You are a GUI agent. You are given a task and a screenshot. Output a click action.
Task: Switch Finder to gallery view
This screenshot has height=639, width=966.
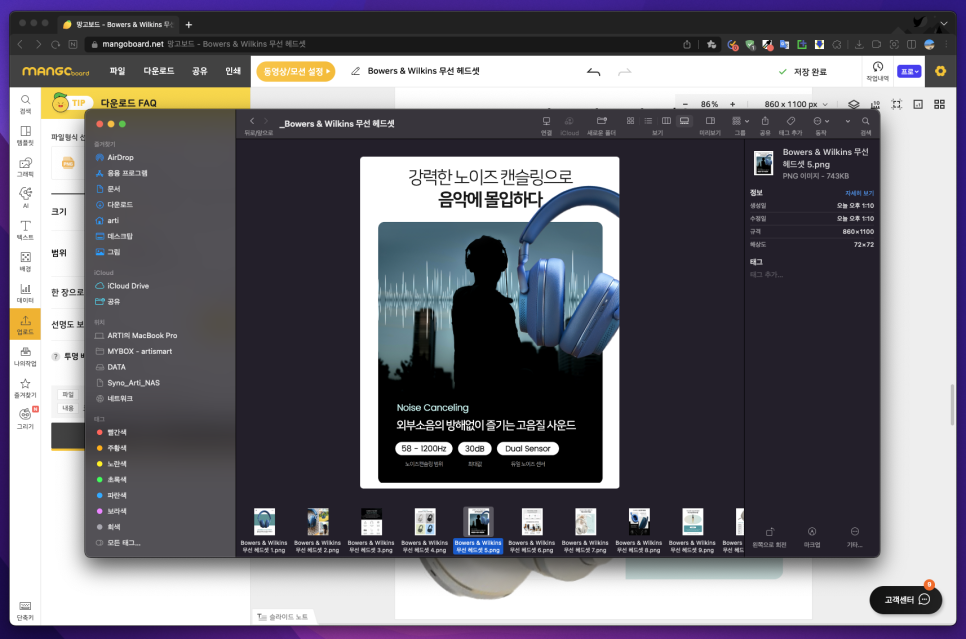pos(684,121)
